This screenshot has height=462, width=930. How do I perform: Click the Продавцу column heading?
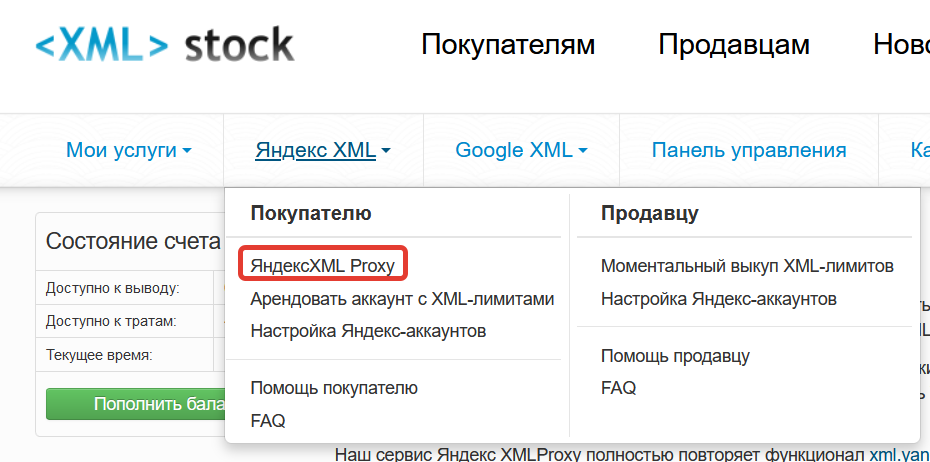pyautogui.click(x=650, y=213)
